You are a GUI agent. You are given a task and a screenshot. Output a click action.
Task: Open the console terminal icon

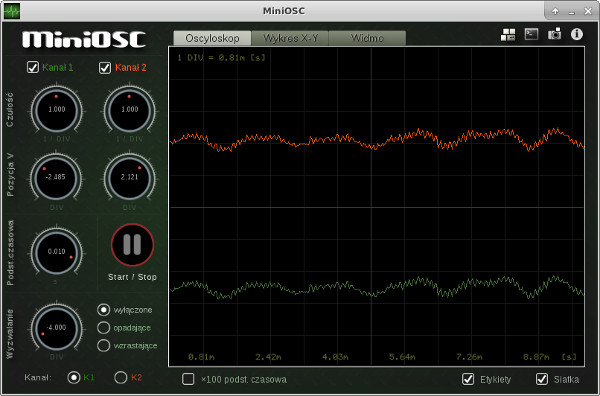pos(531,34)
